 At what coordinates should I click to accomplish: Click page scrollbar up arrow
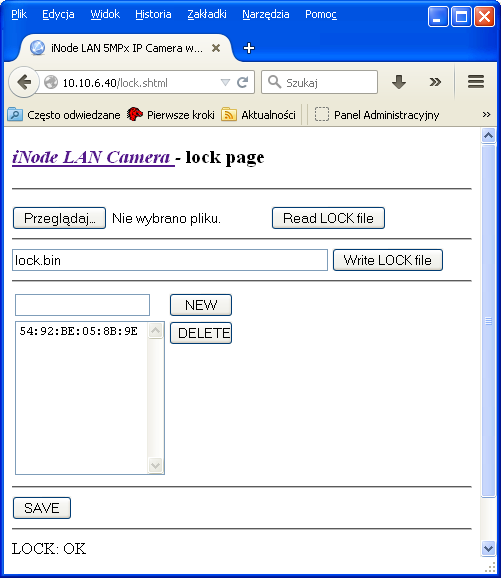point(488,136)
